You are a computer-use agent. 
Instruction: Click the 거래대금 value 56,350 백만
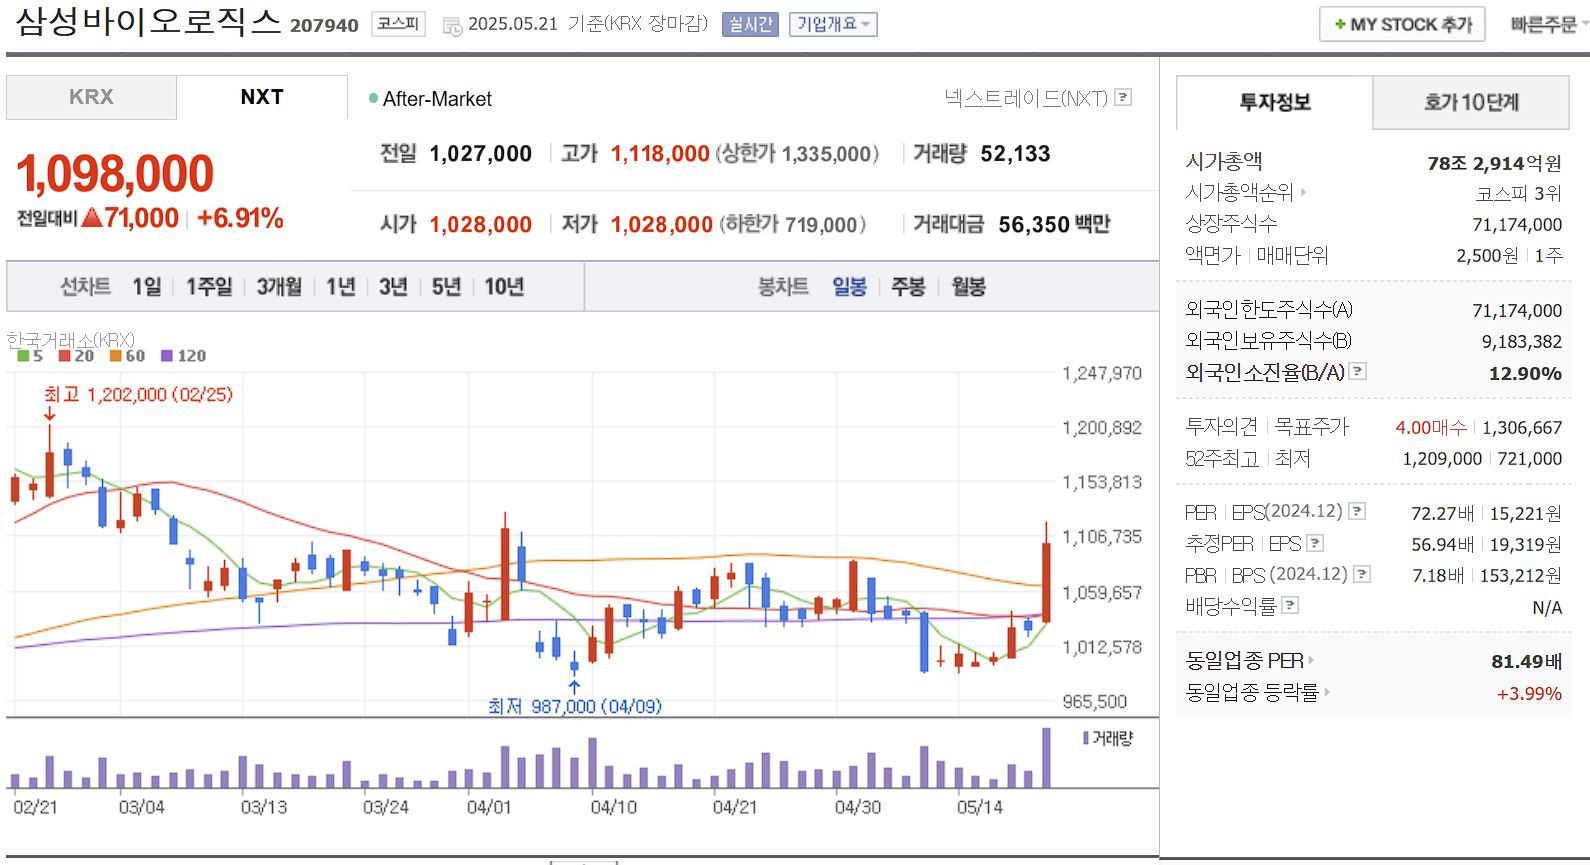tap(1054, 224)
